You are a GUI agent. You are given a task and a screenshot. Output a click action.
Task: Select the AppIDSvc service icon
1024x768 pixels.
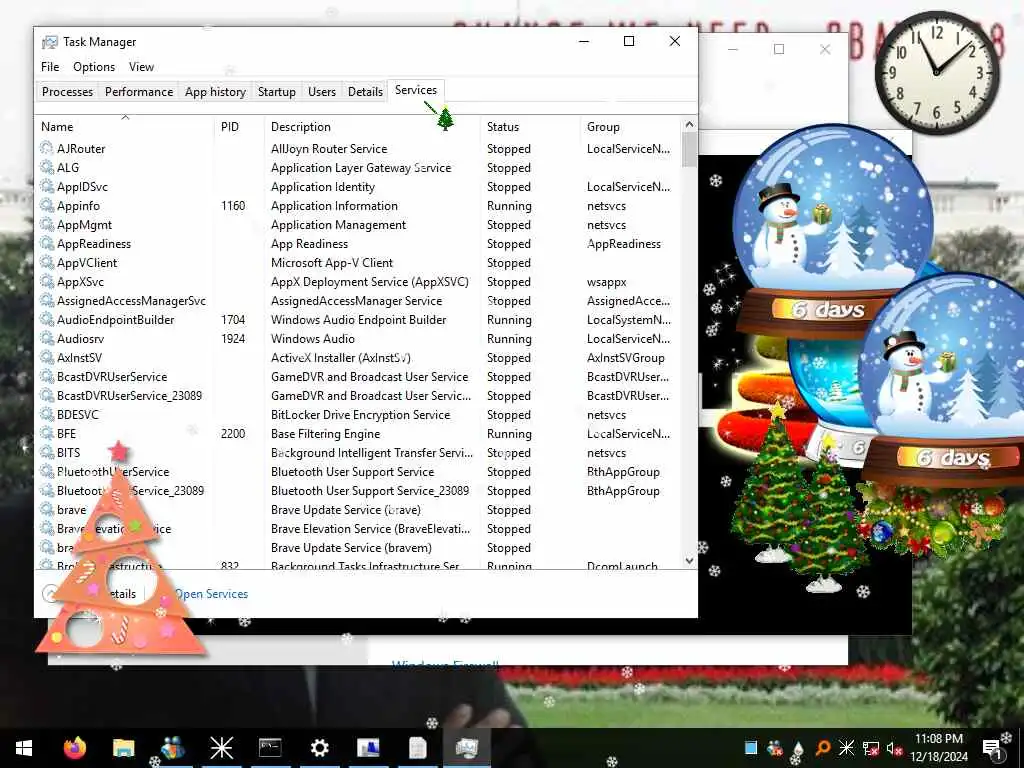tap(46, 186)
